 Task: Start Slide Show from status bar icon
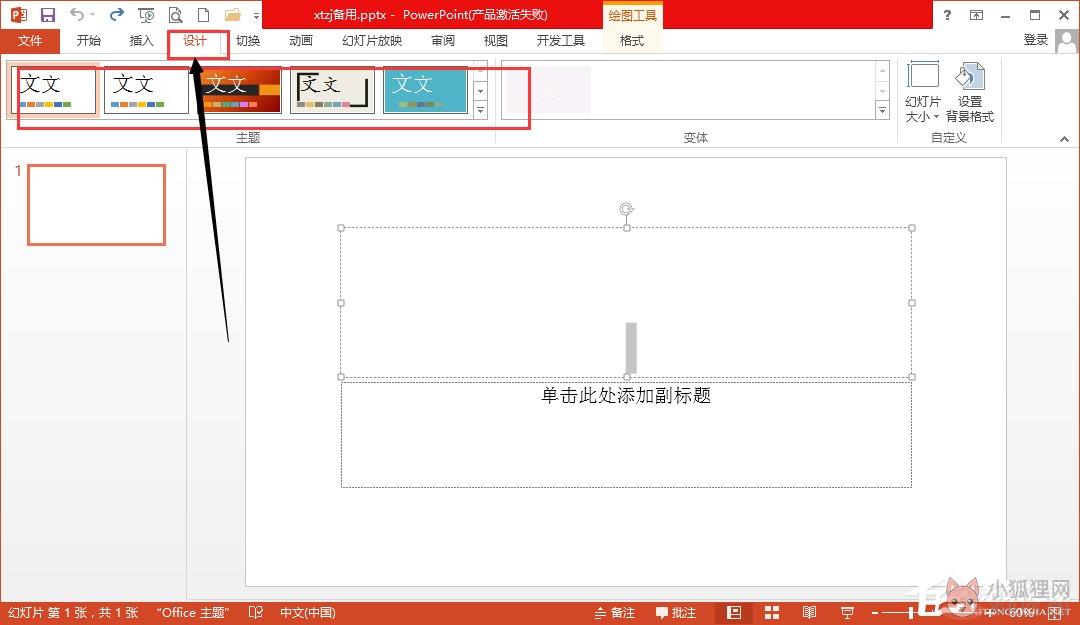click(x=847, y=613)
